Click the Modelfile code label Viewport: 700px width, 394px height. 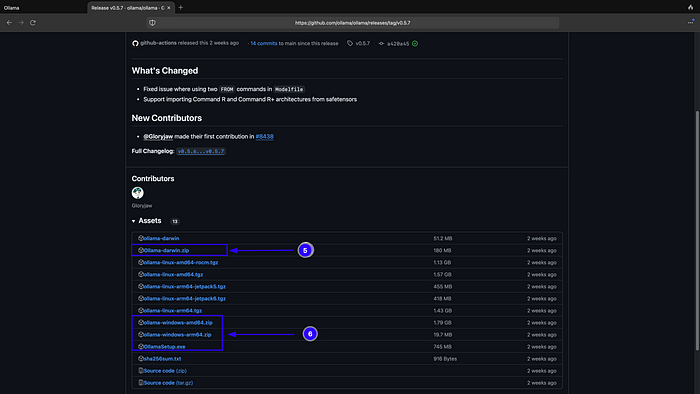pyautogui.click(x=289, y=90)
